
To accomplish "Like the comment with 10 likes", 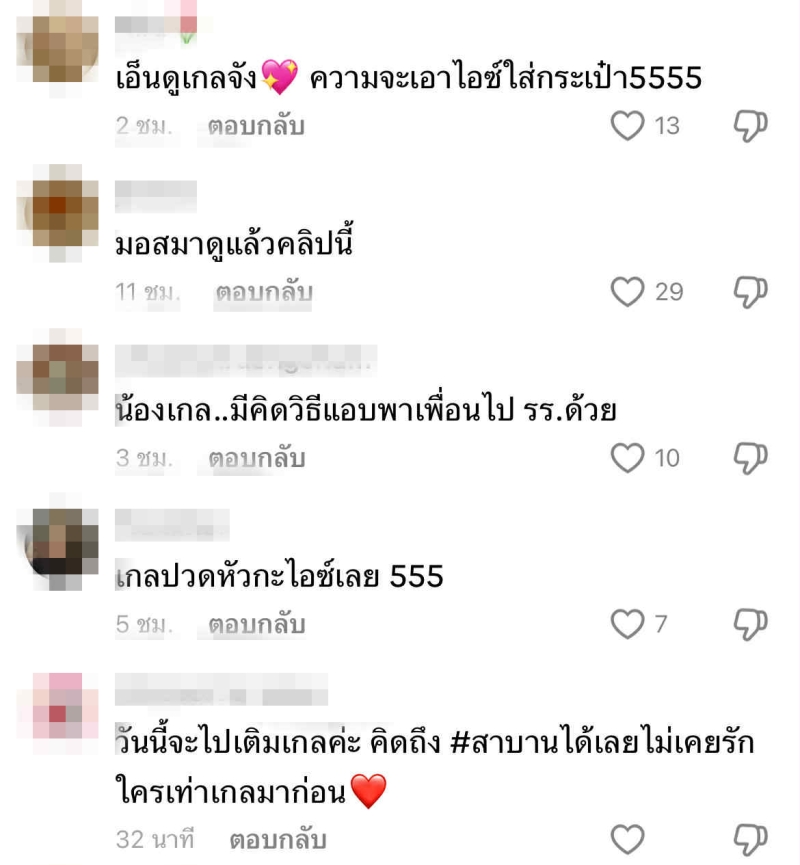I will point(627,458).
